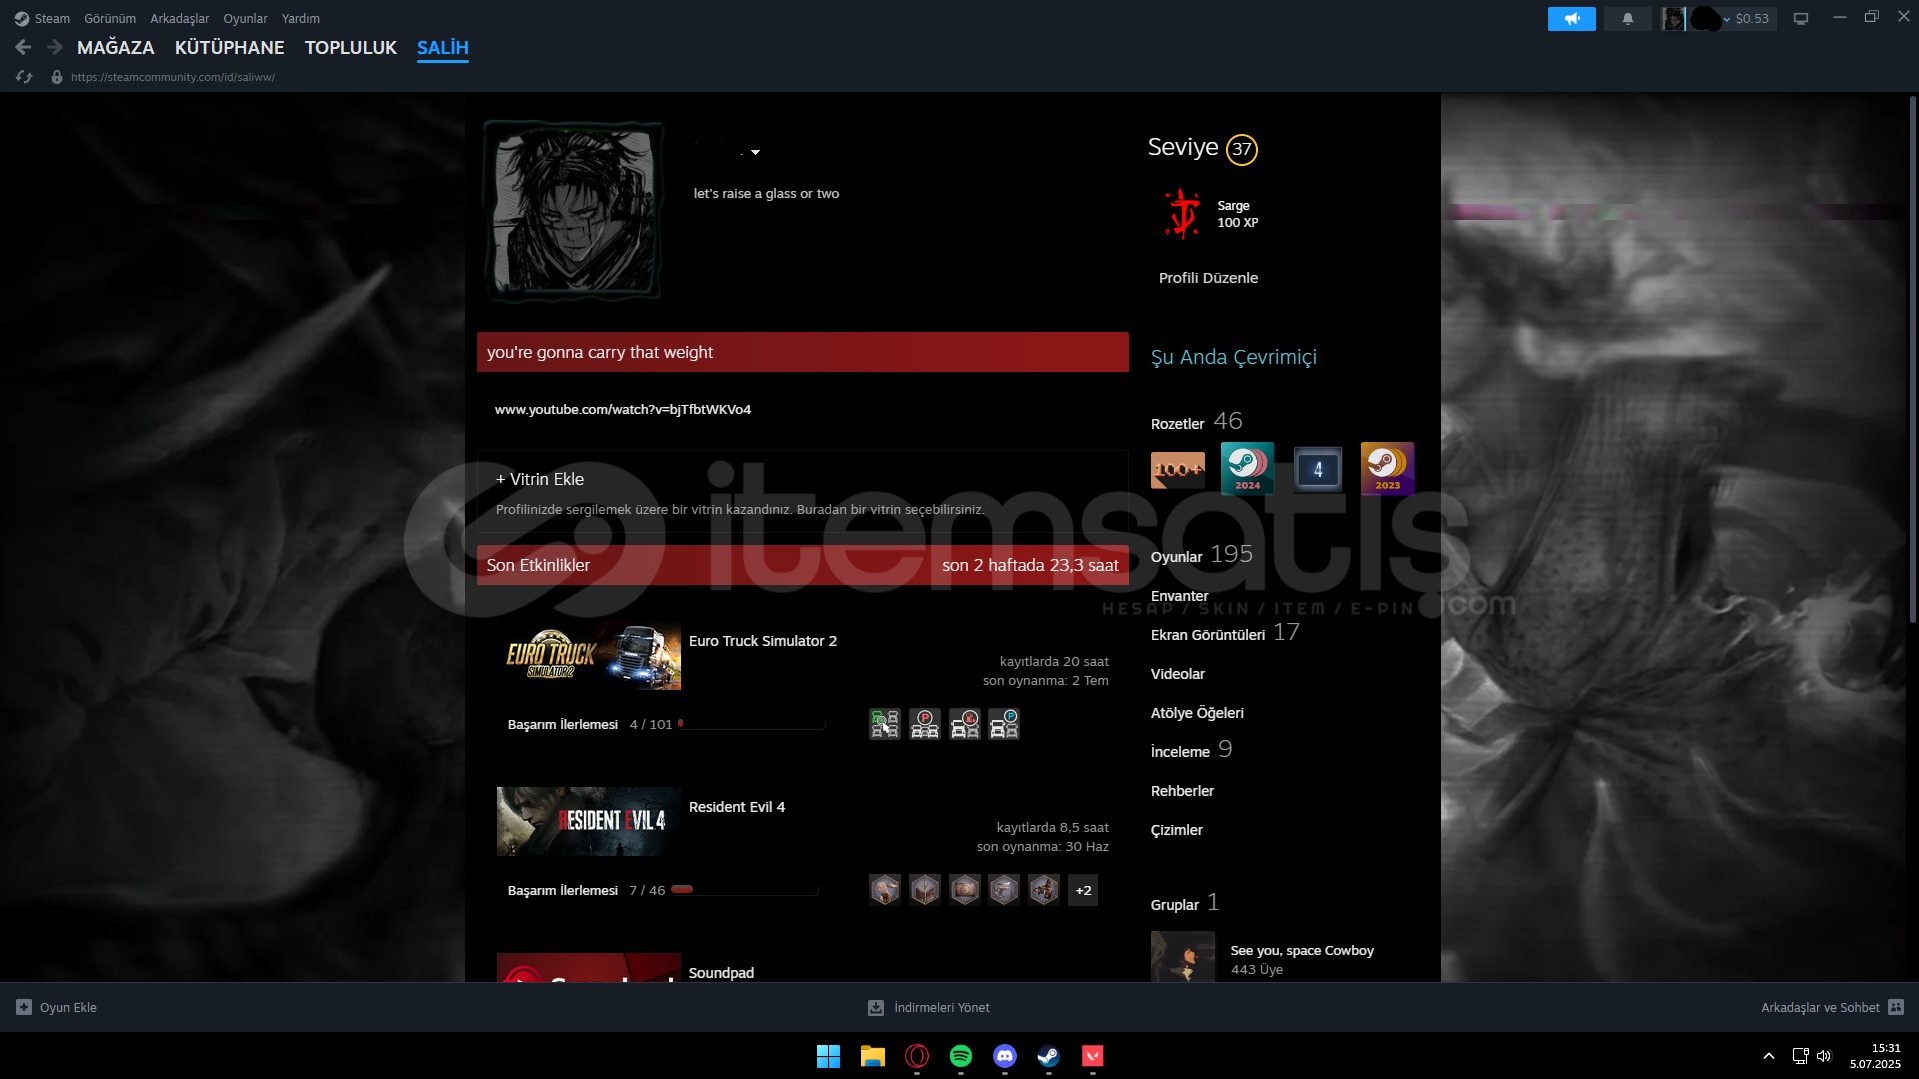Open Spotify from the taskbar

pyautogui.click(x=960, y=1056)
